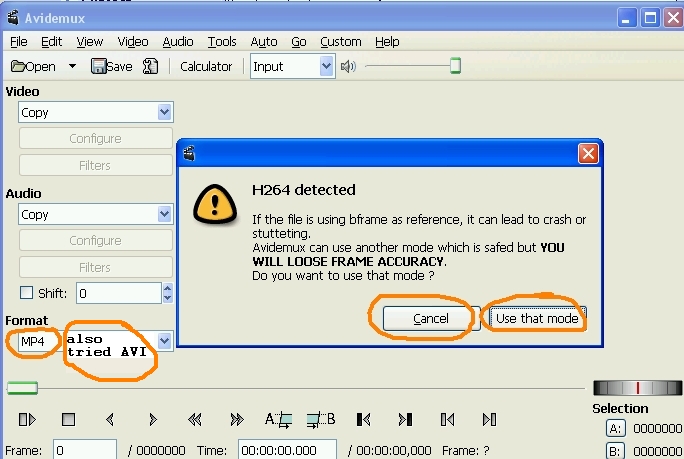Increase the Shift value with up arrow
684x459 pixels.
point(168,288)
